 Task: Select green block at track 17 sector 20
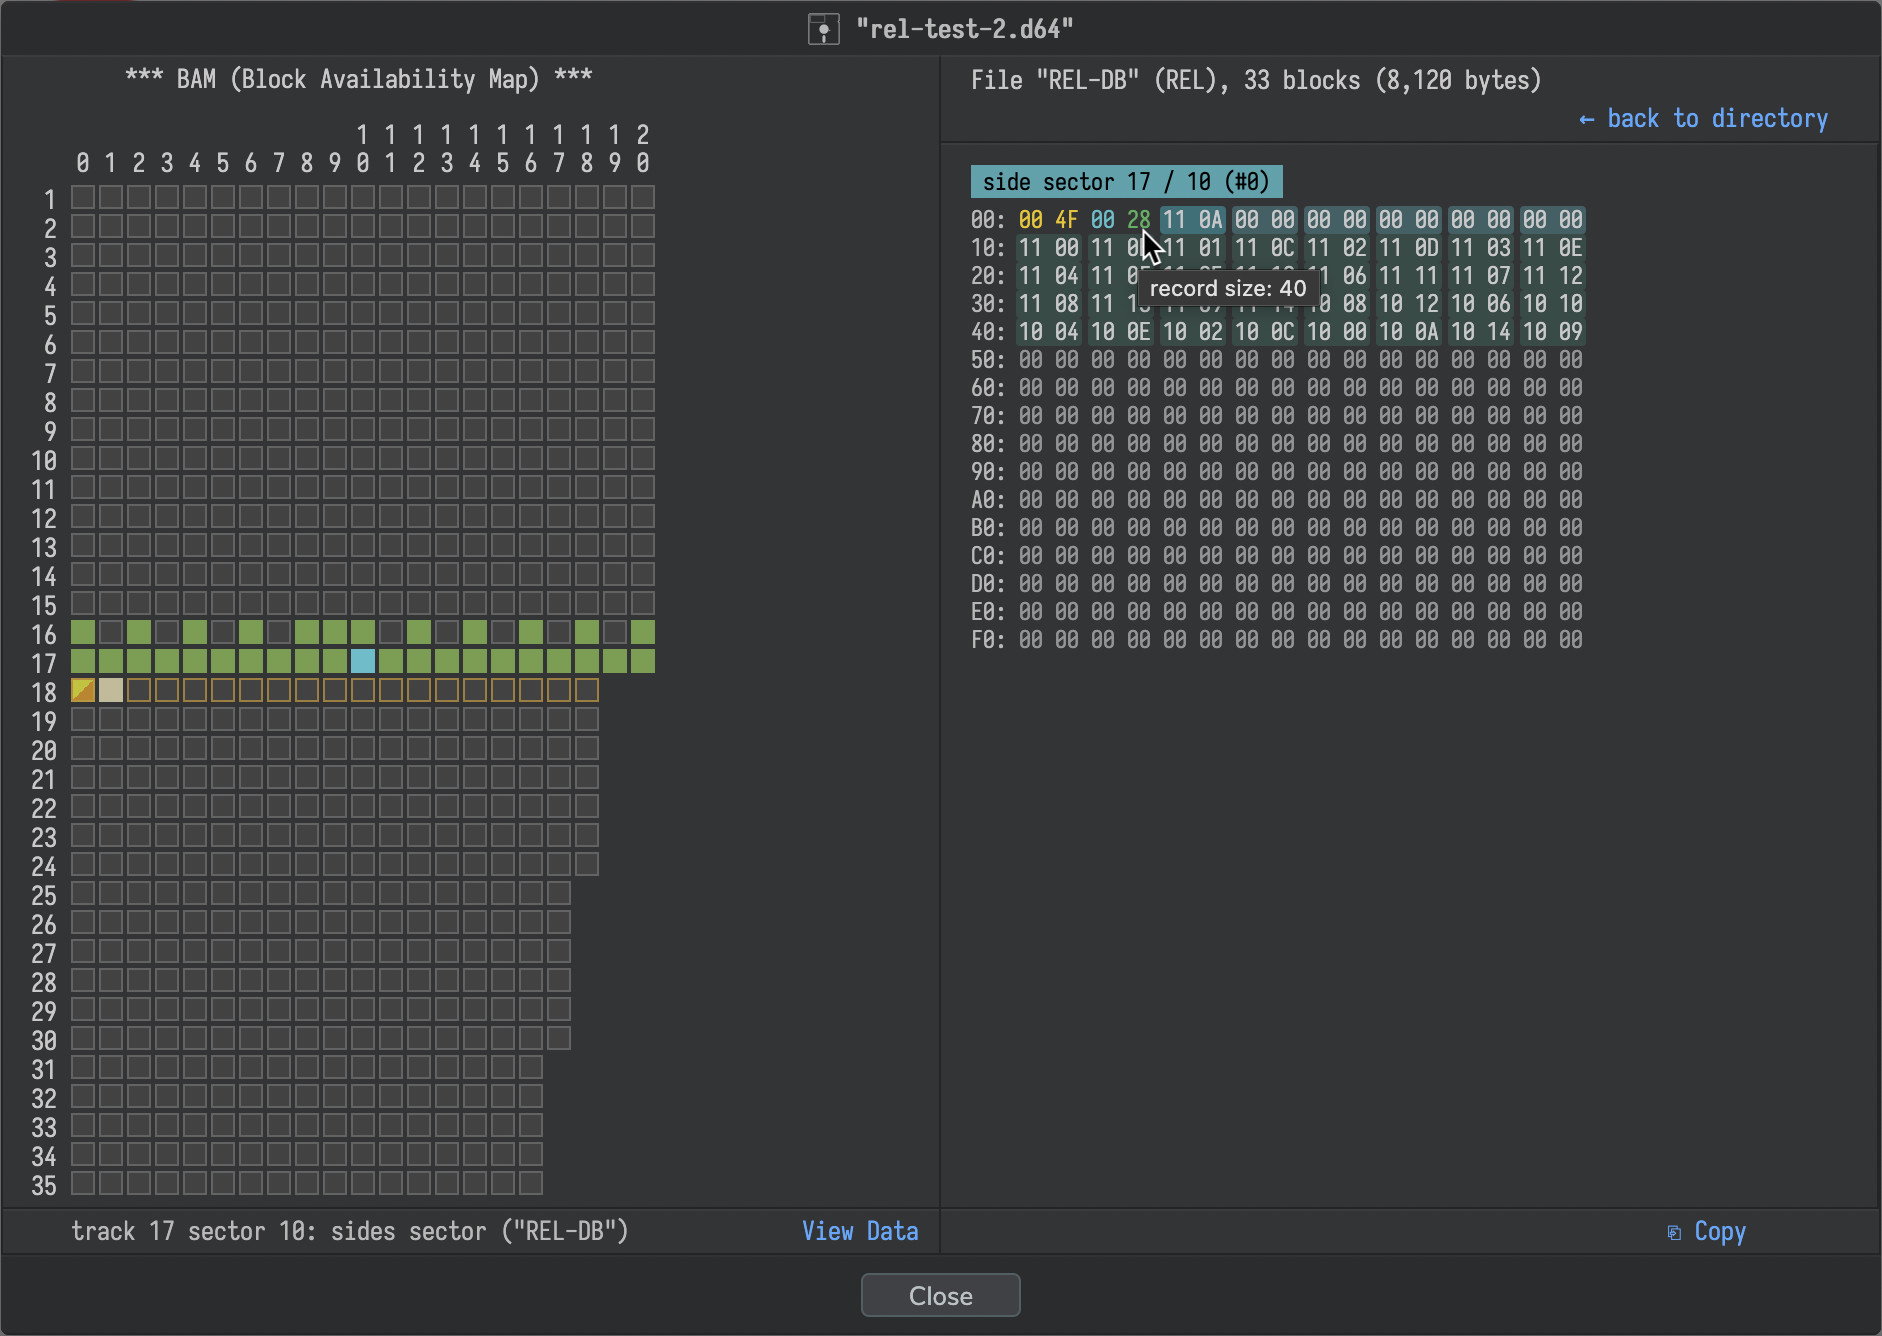coord(643,661)
